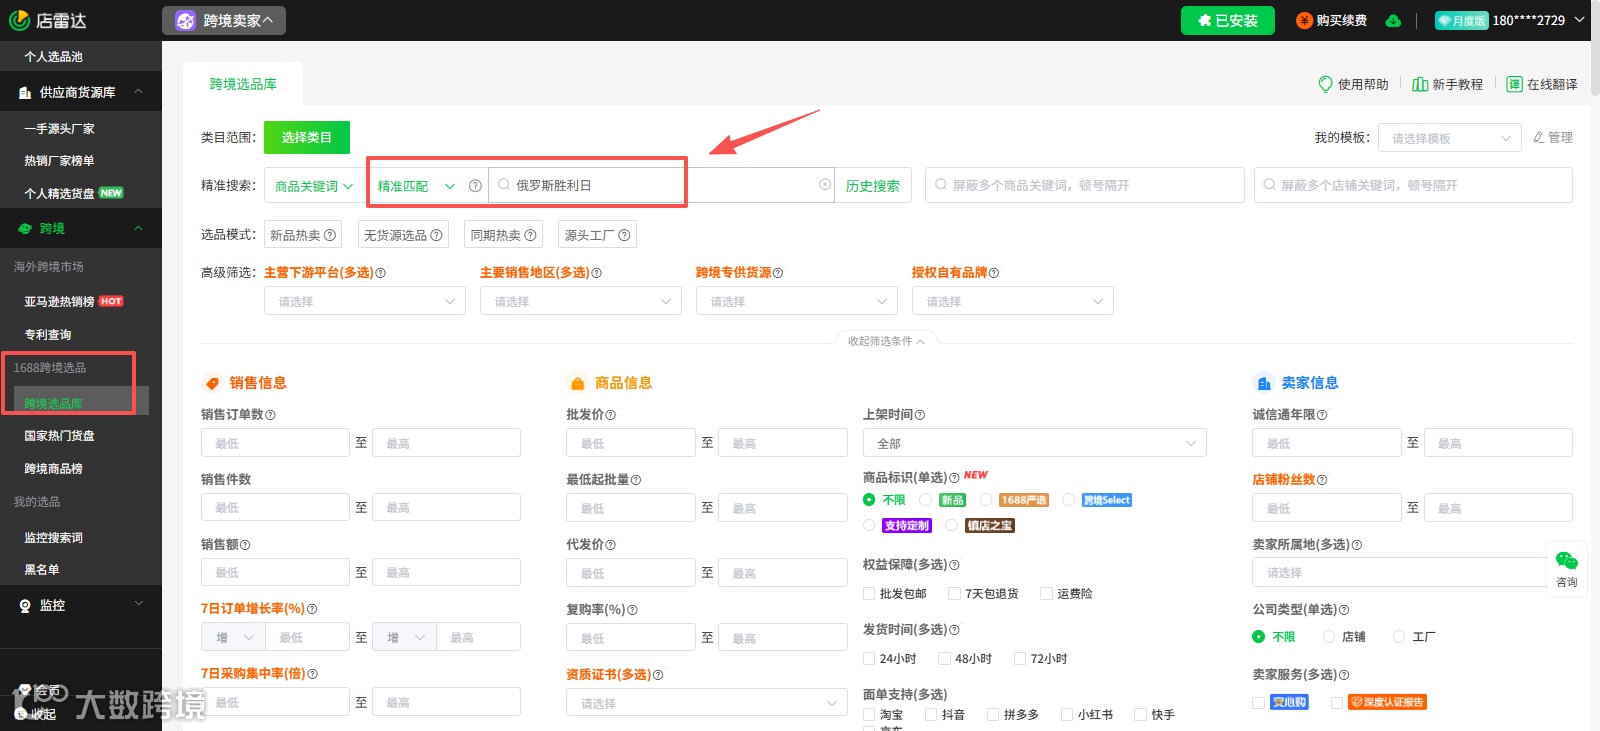Click help icon next to 精准匹配
The image size is (1600, 731).
coord(475,186)
